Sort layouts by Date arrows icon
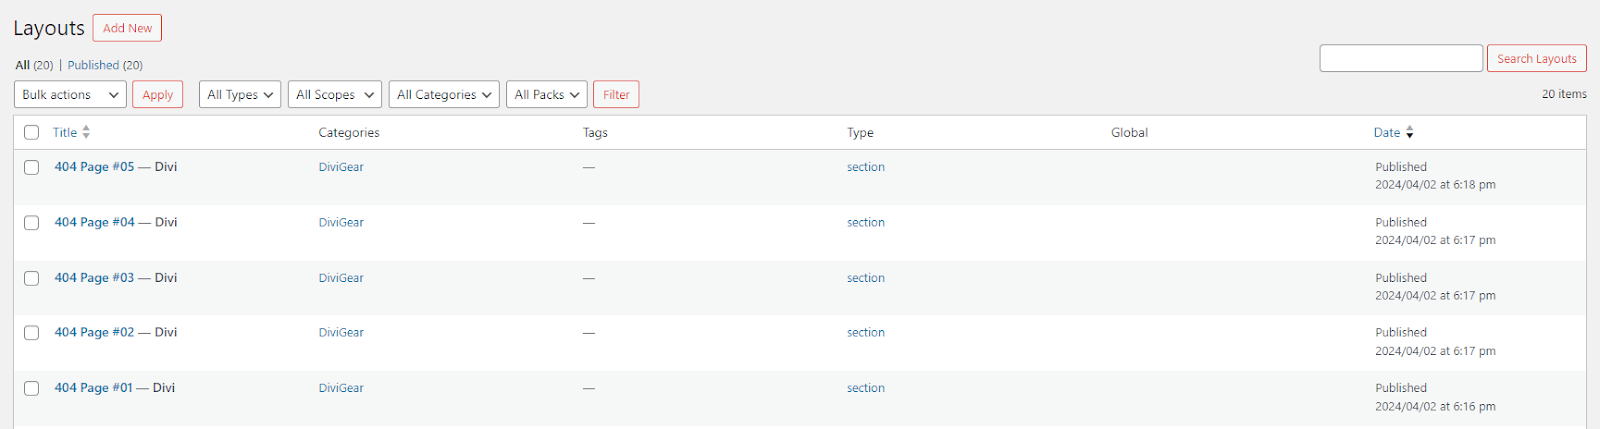Image resolution: width=1600 pixels, height=429 pixels. 1409,132
